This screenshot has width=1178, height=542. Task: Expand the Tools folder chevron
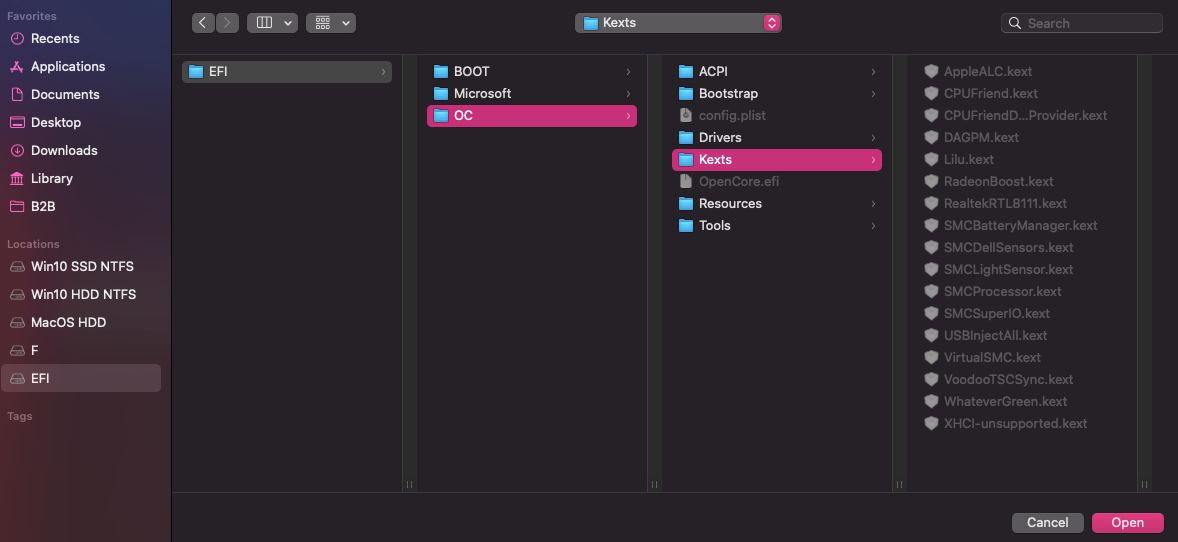(873, 226)
